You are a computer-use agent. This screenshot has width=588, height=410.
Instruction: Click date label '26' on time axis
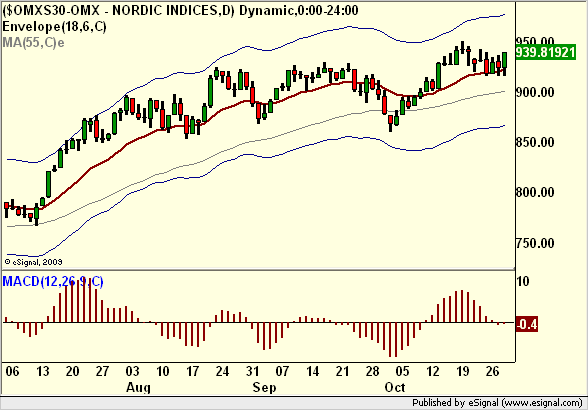pos(492,371)
